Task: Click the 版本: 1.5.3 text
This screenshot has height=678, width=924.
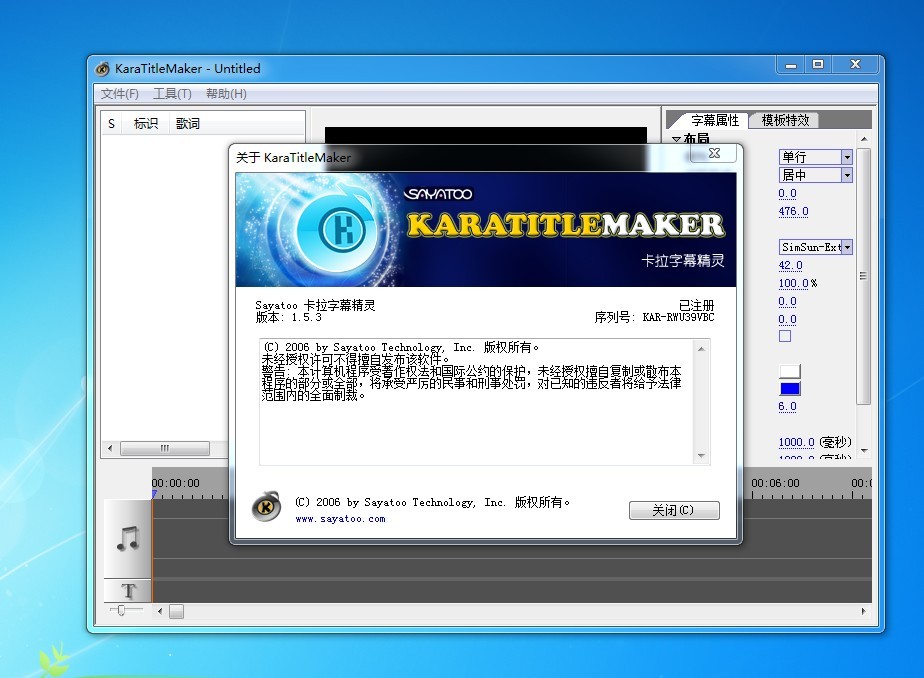Action: [289, 317]
